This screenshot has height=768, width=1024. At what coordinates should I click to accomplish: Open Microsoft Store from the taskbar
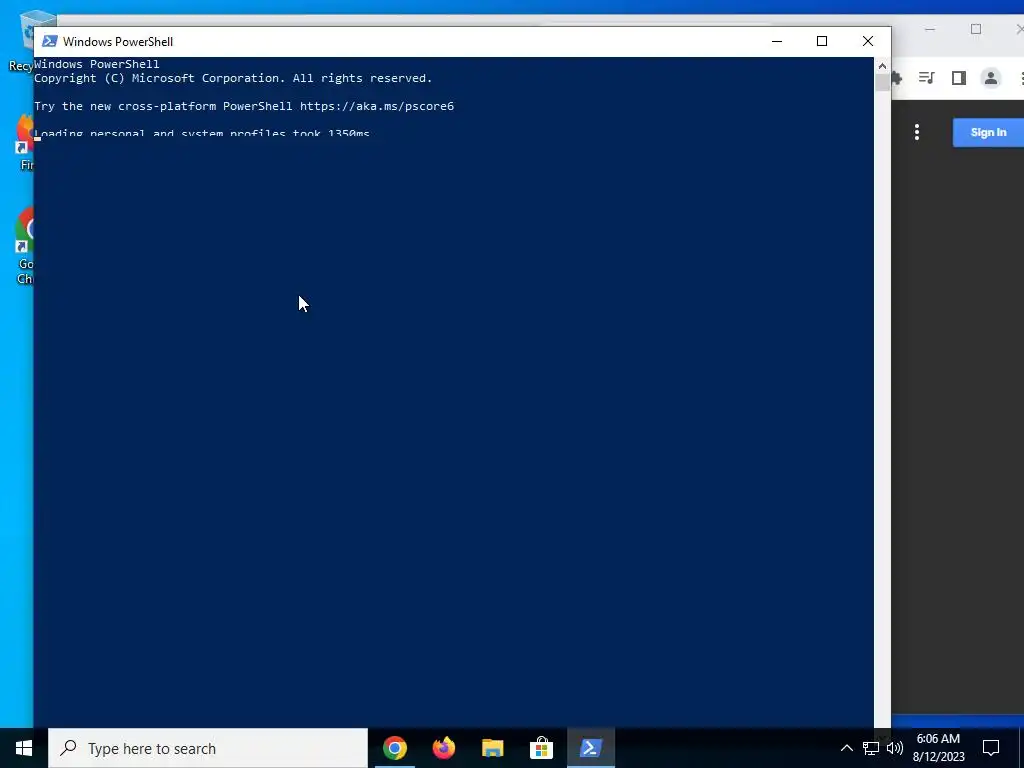[x=541, y=748]
